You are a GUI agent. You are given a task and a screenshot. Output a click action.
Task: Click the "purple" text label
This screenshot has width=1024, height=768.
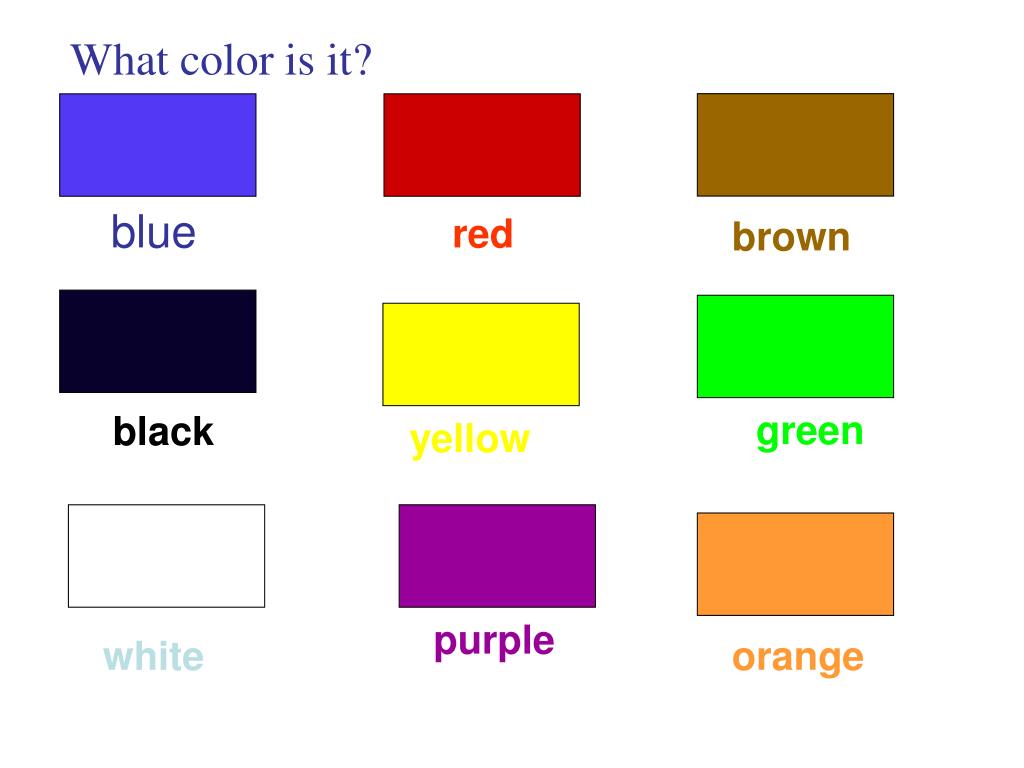(494, 642)
